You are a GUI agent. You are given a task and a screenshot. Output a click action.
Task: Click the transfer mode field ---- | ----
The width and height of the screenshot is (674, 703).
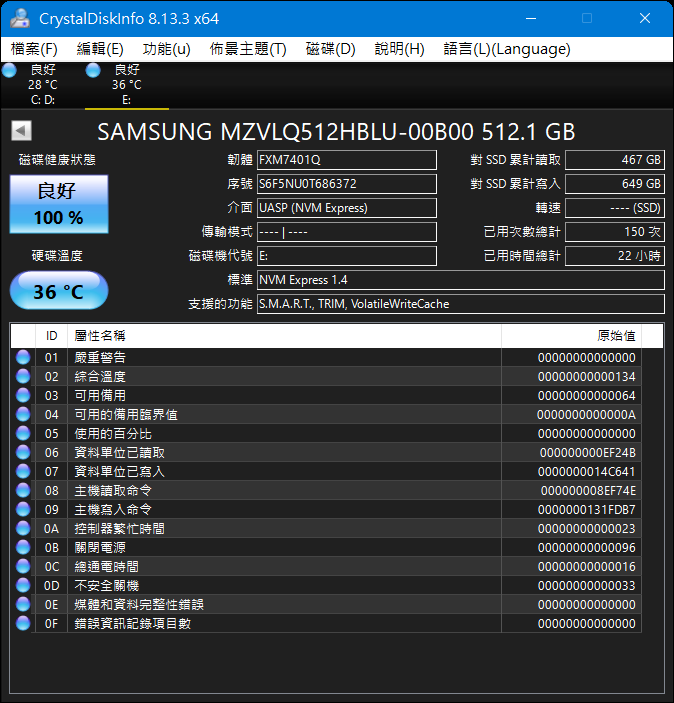click(x=347, y=232)
